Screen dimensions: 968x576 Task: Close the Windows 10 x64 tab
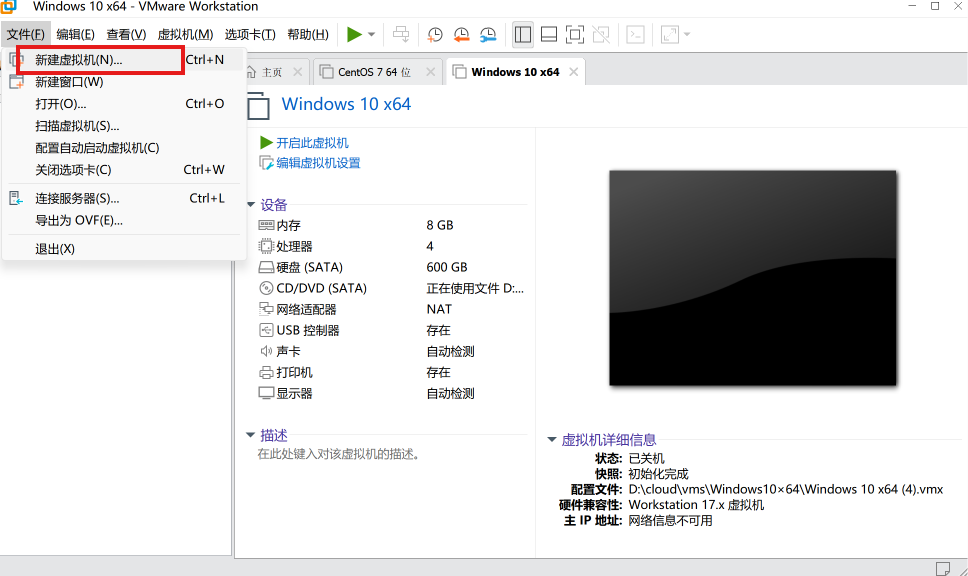click(574, 72)
